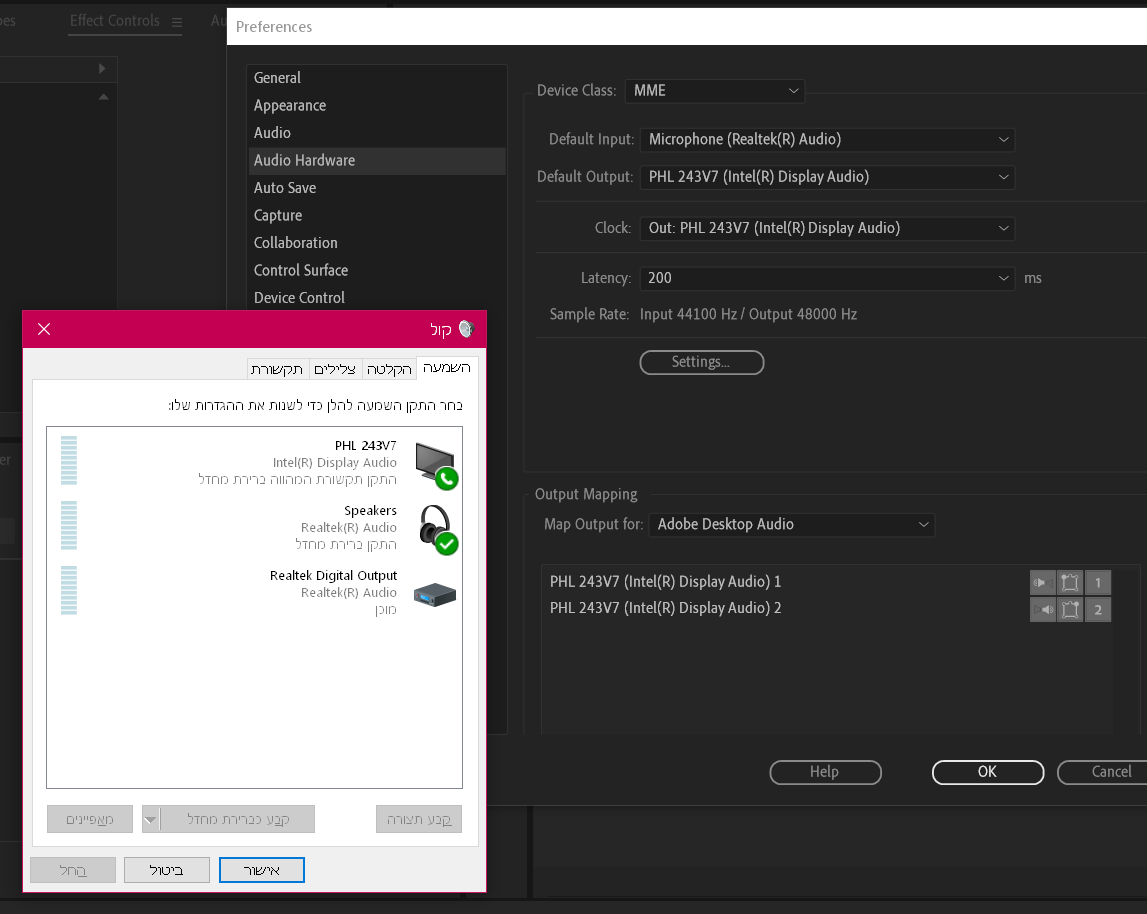Click the קבע כברירת מחדל (Set Default) button
1147x914 pixels.
click(238, 819)
